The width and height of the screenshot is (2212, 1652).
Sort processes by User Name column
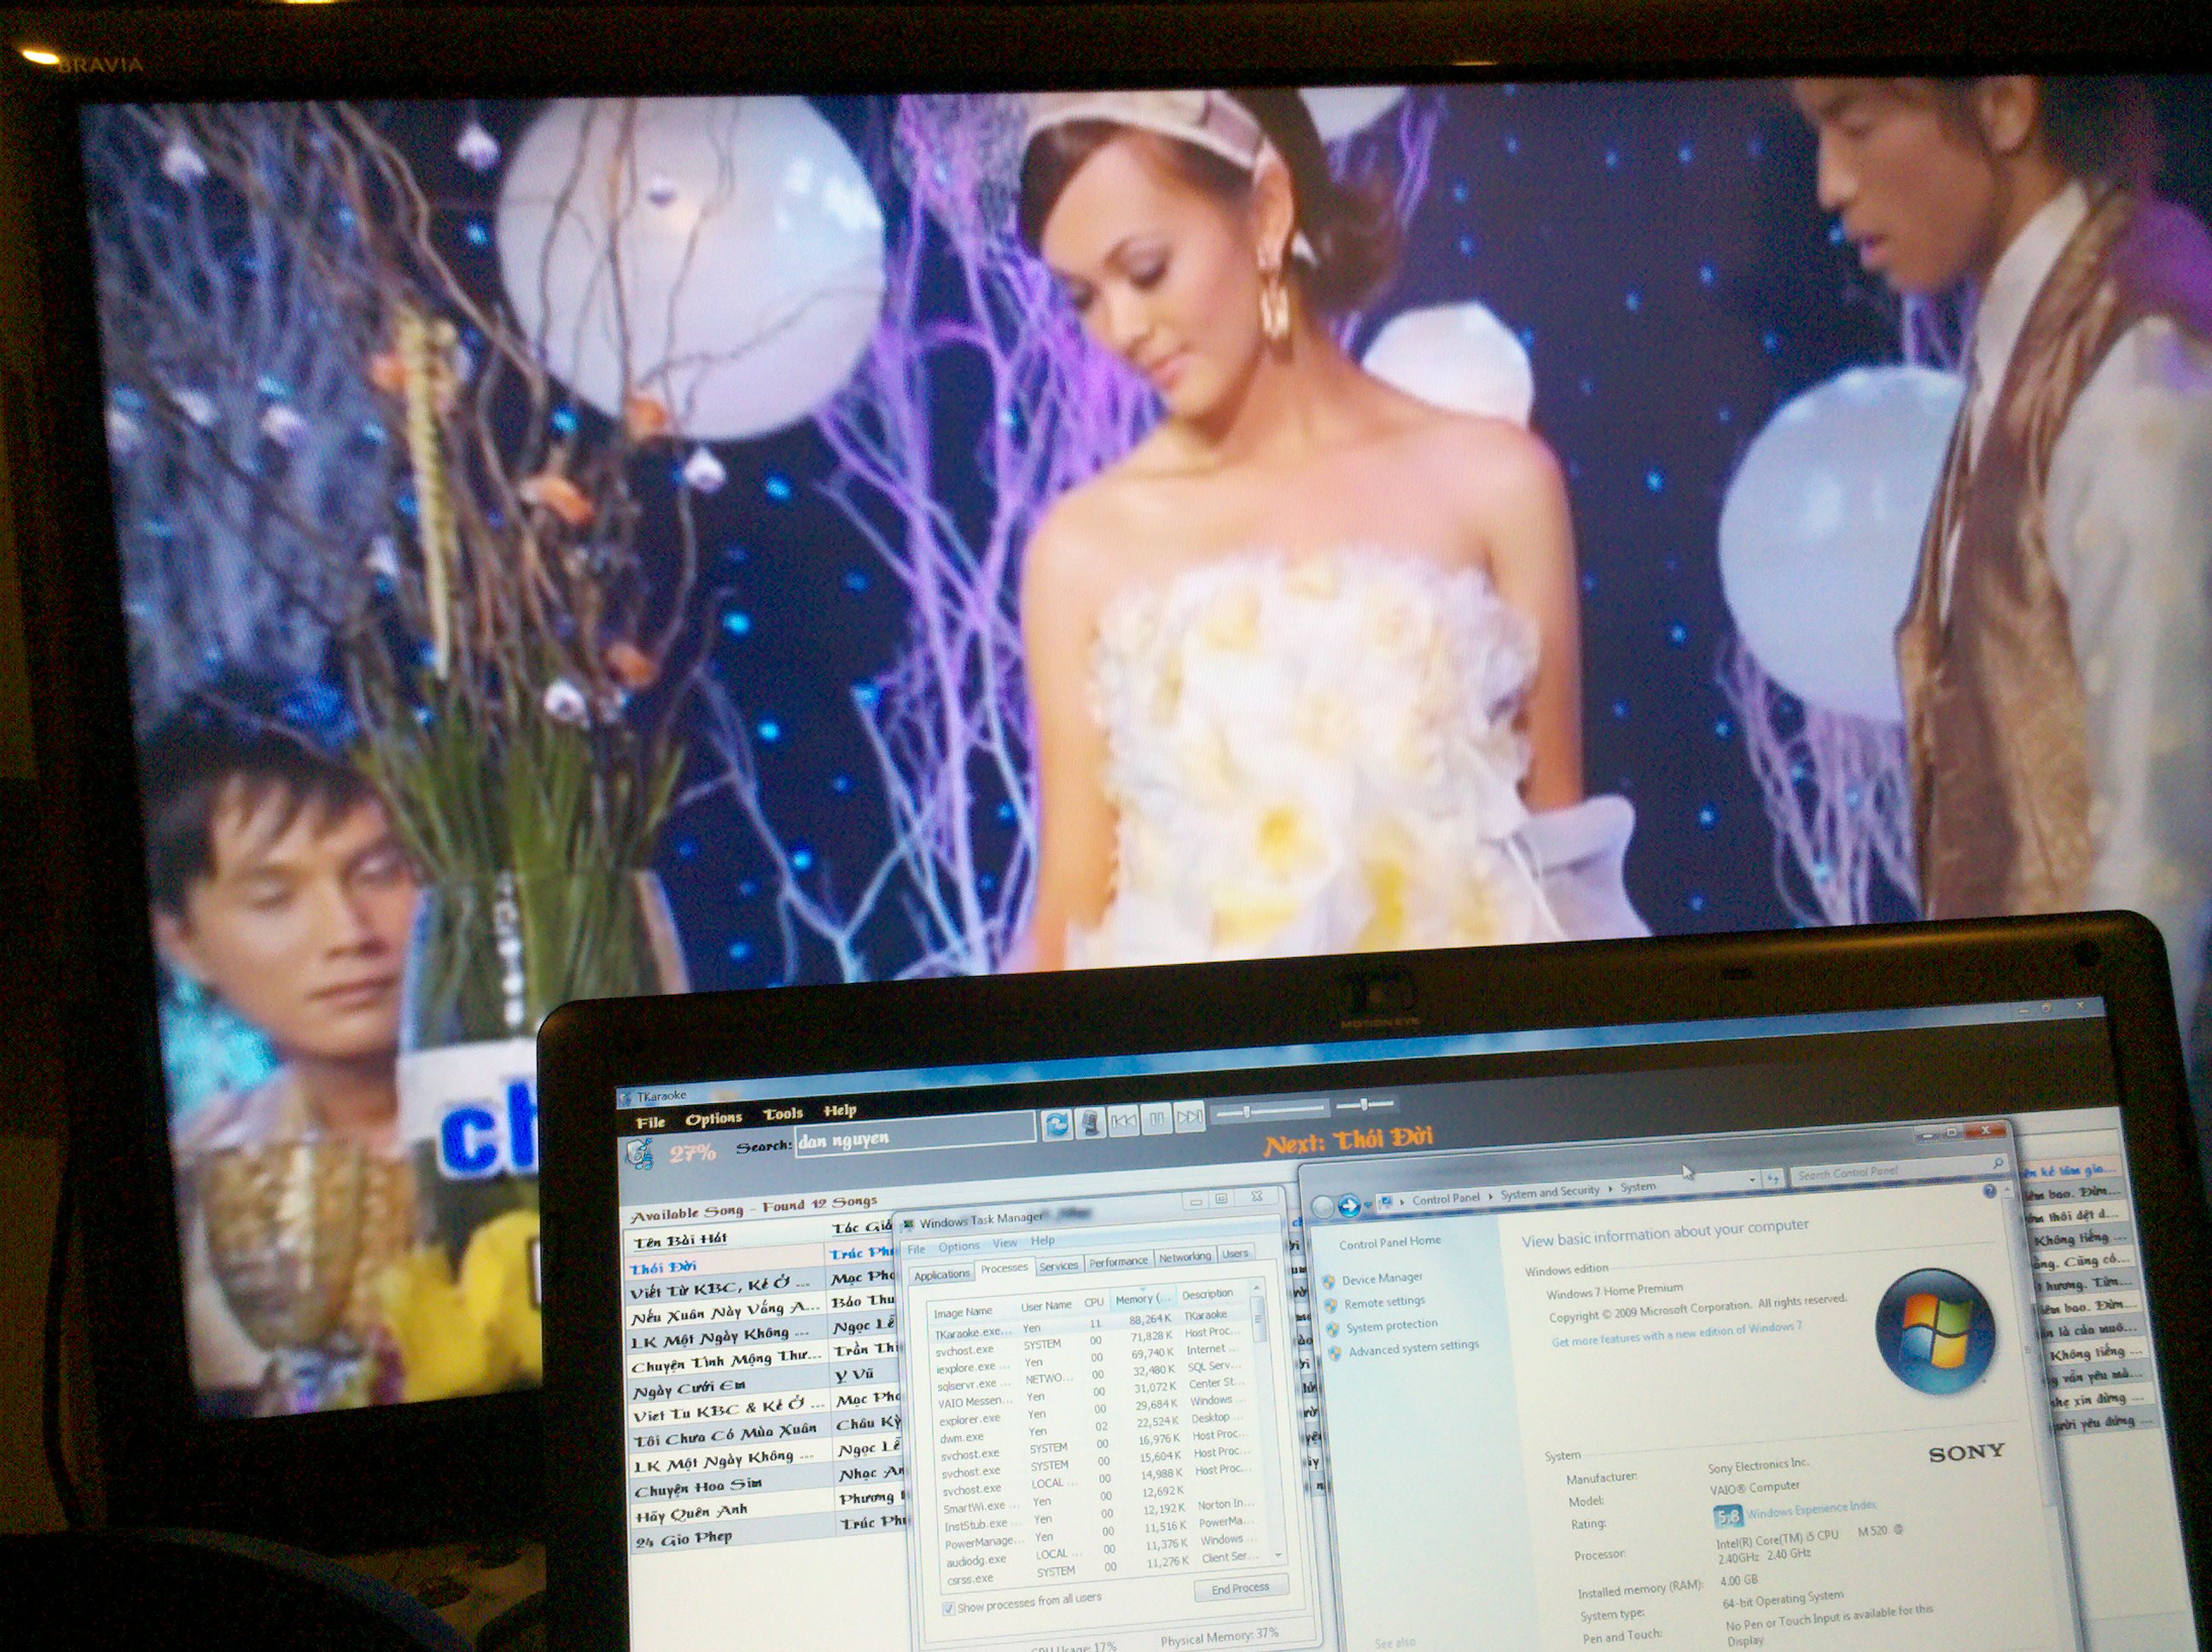point(1046,1306)
